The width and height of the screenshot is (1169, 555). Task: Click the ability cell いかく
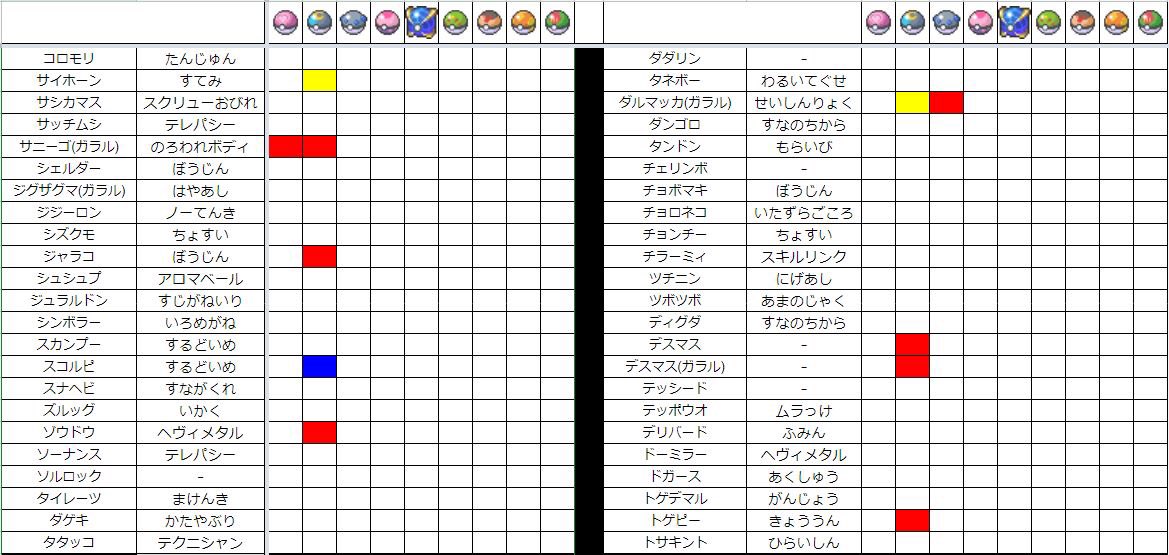coord(201,410)
